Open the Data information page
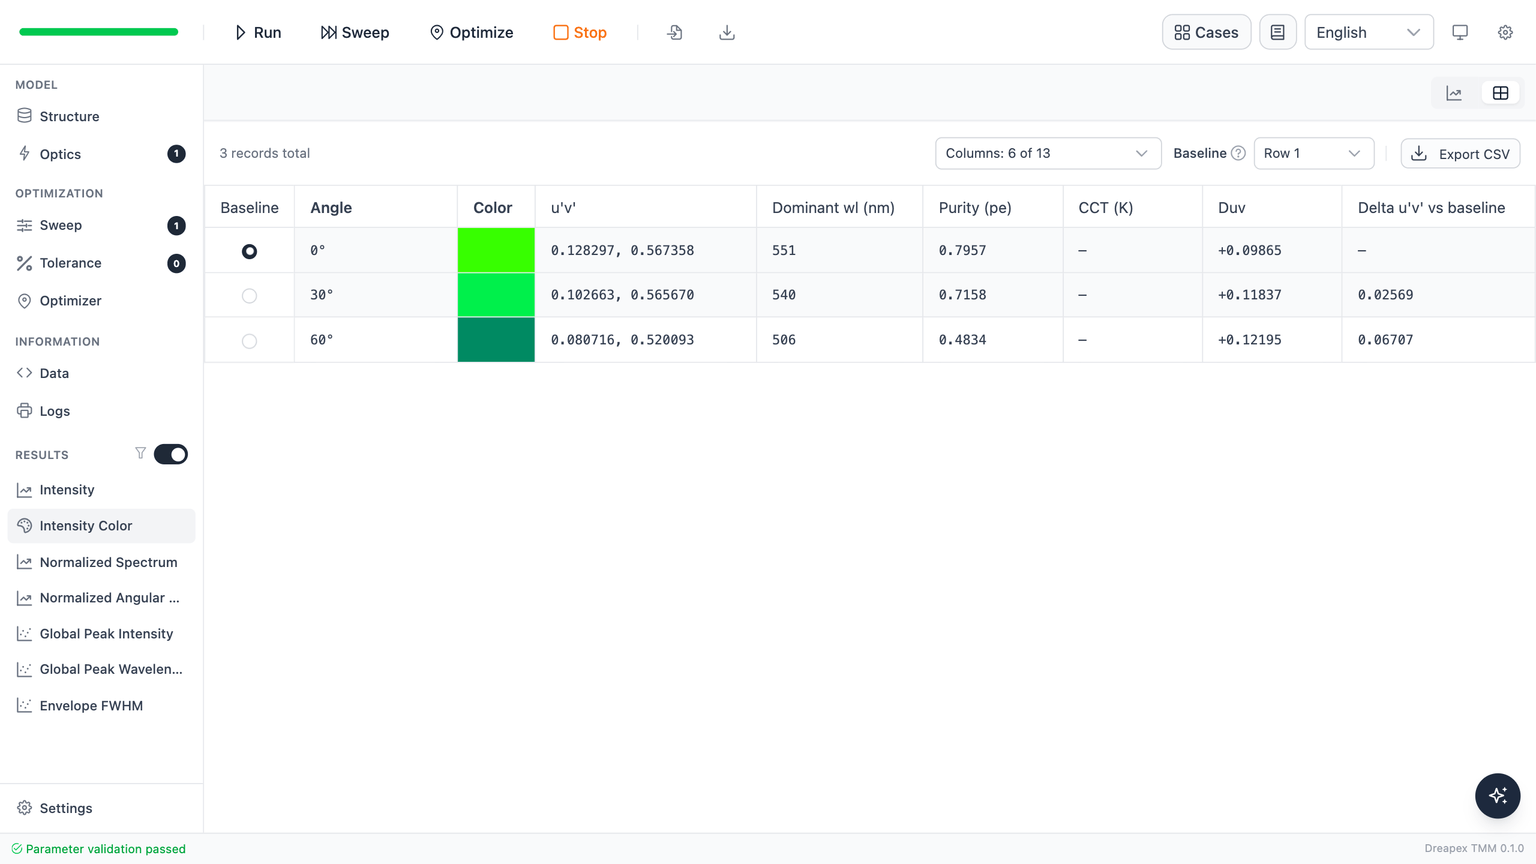 (101, 373)
